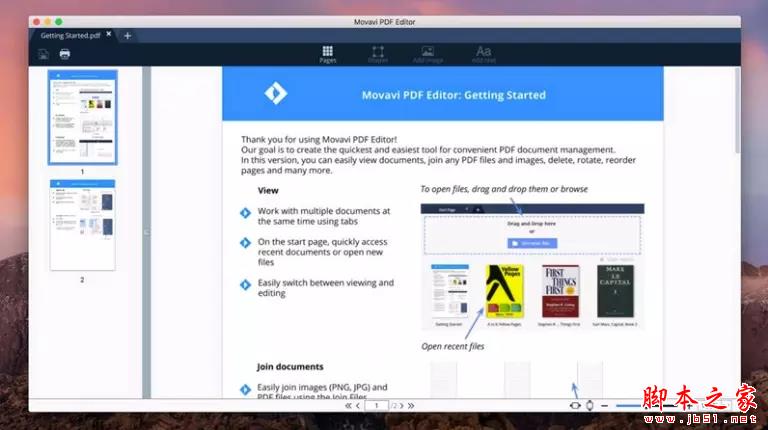The image size is (768, 430).
Task: Click heading 'Movavi PDF Editor: Getting Started'
Action: [x=454, y=95]
